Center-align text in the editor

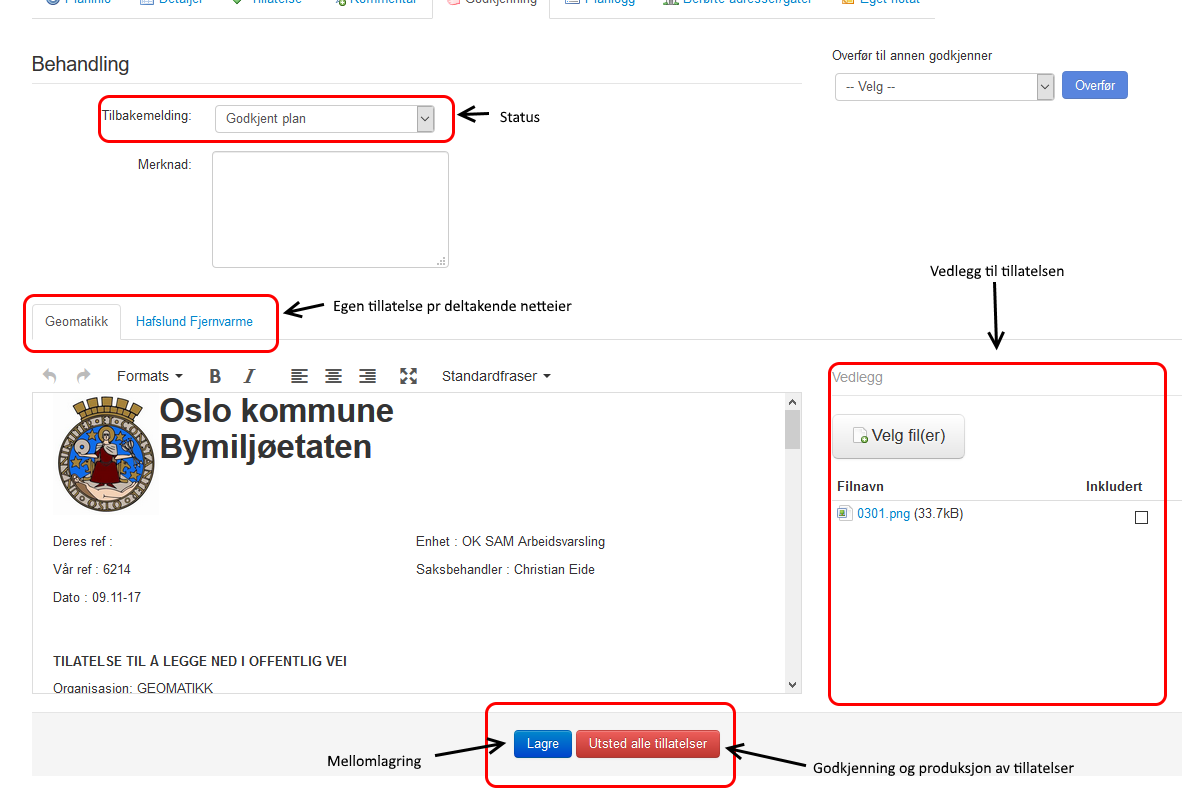pos(333,375)
